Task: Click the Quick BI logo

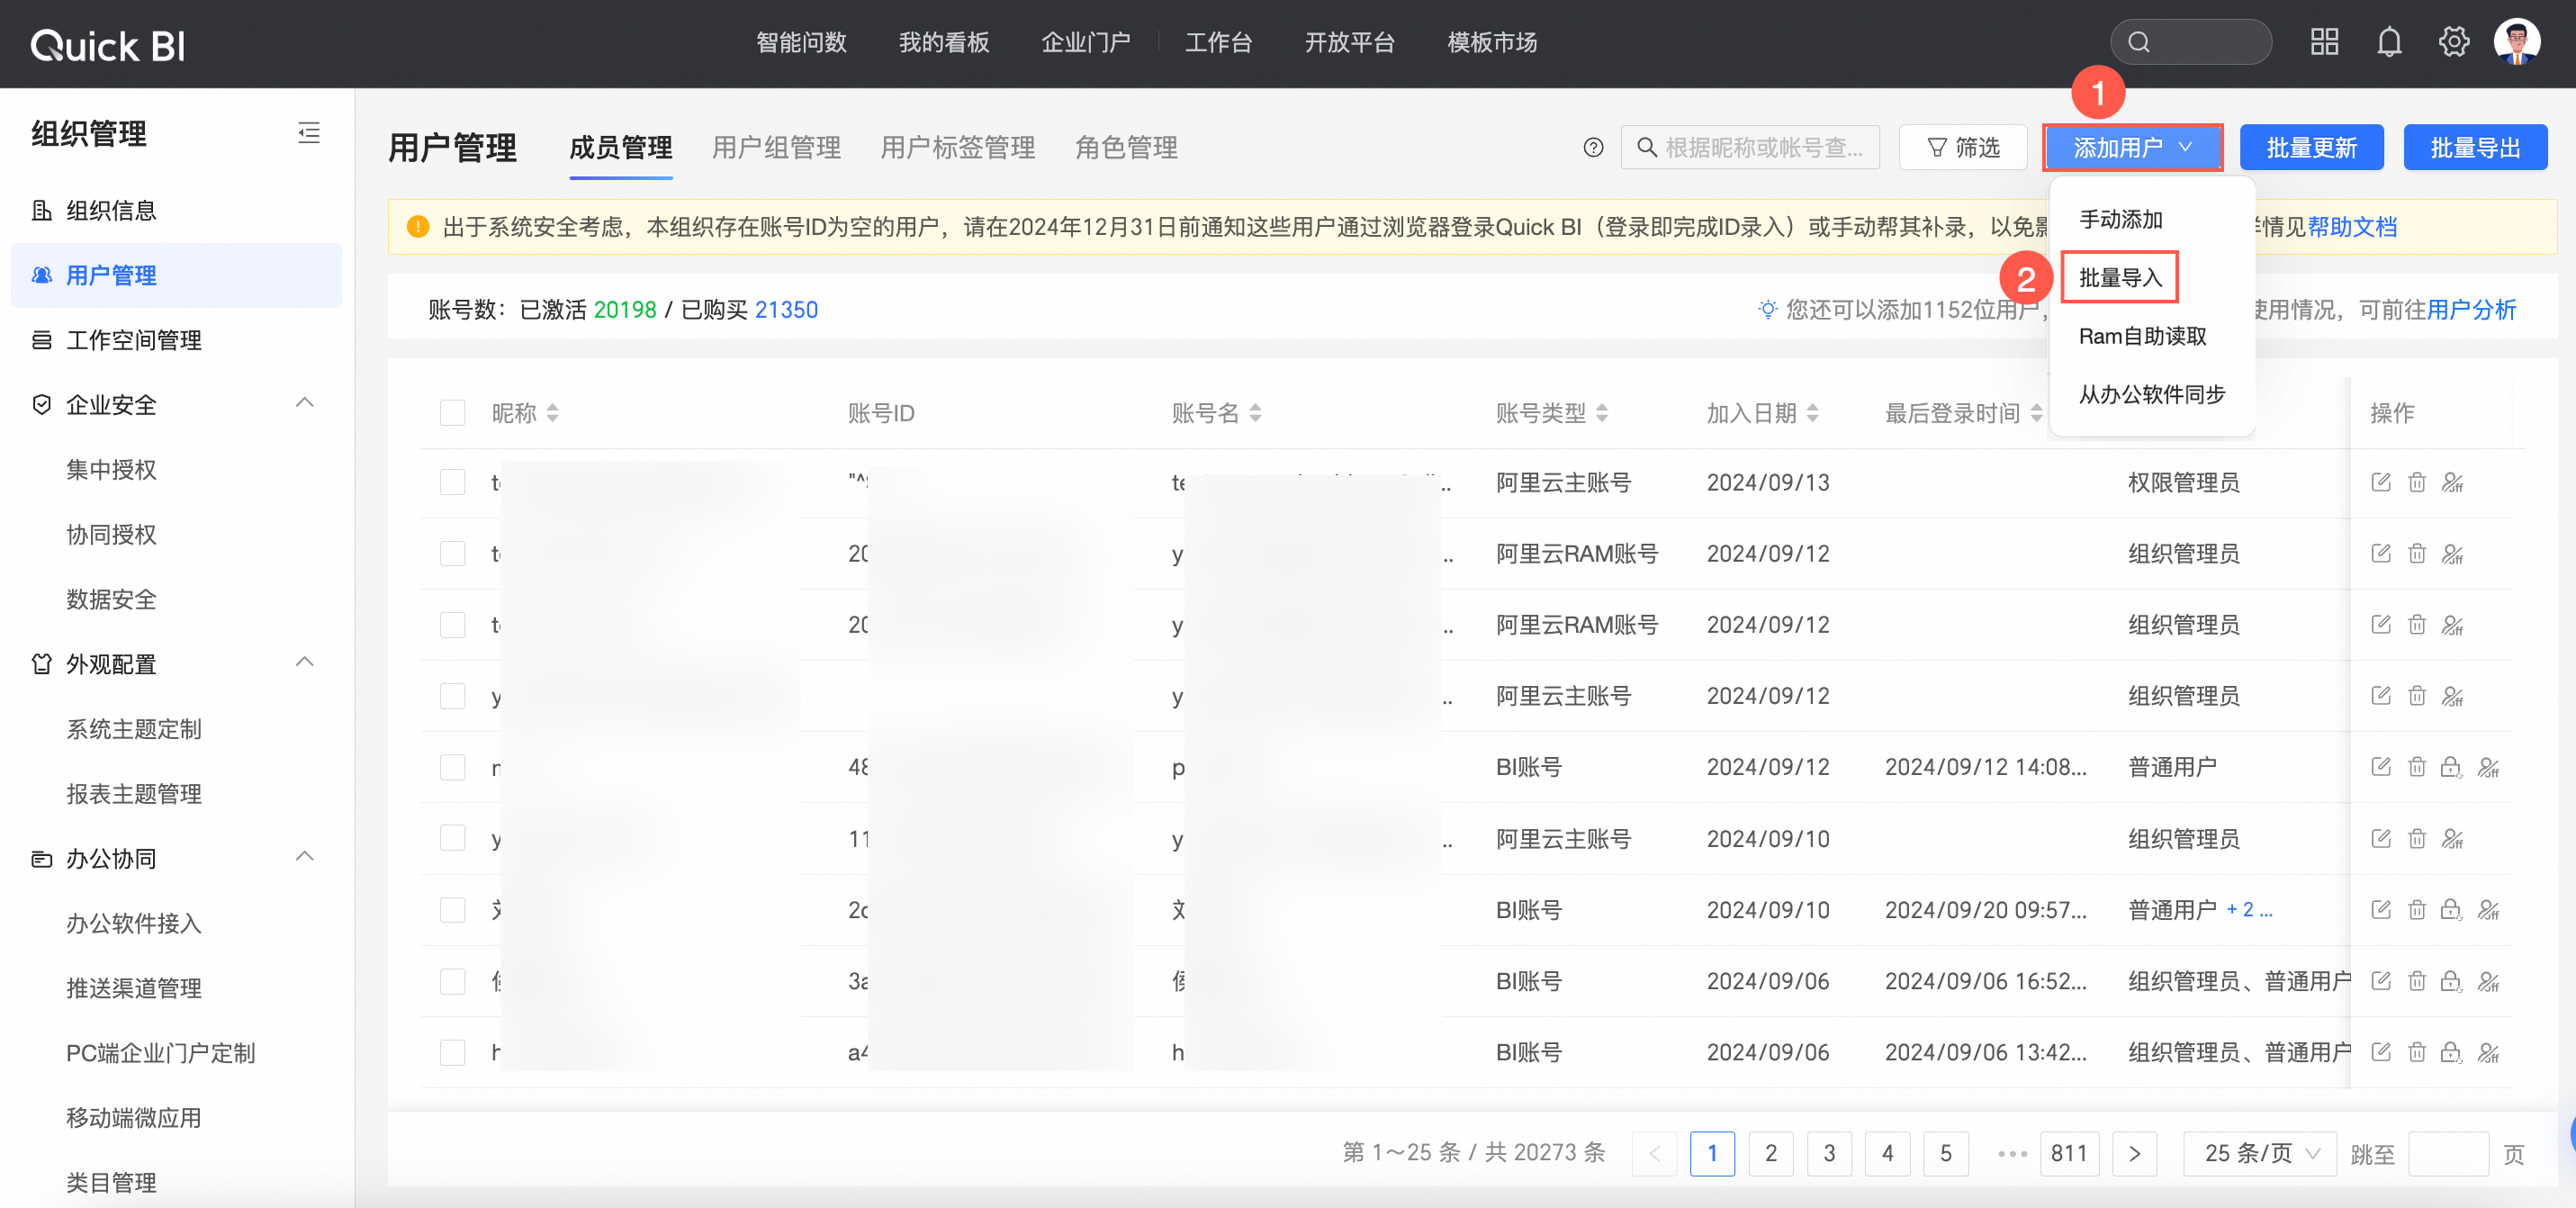Action: click(108, 45)
